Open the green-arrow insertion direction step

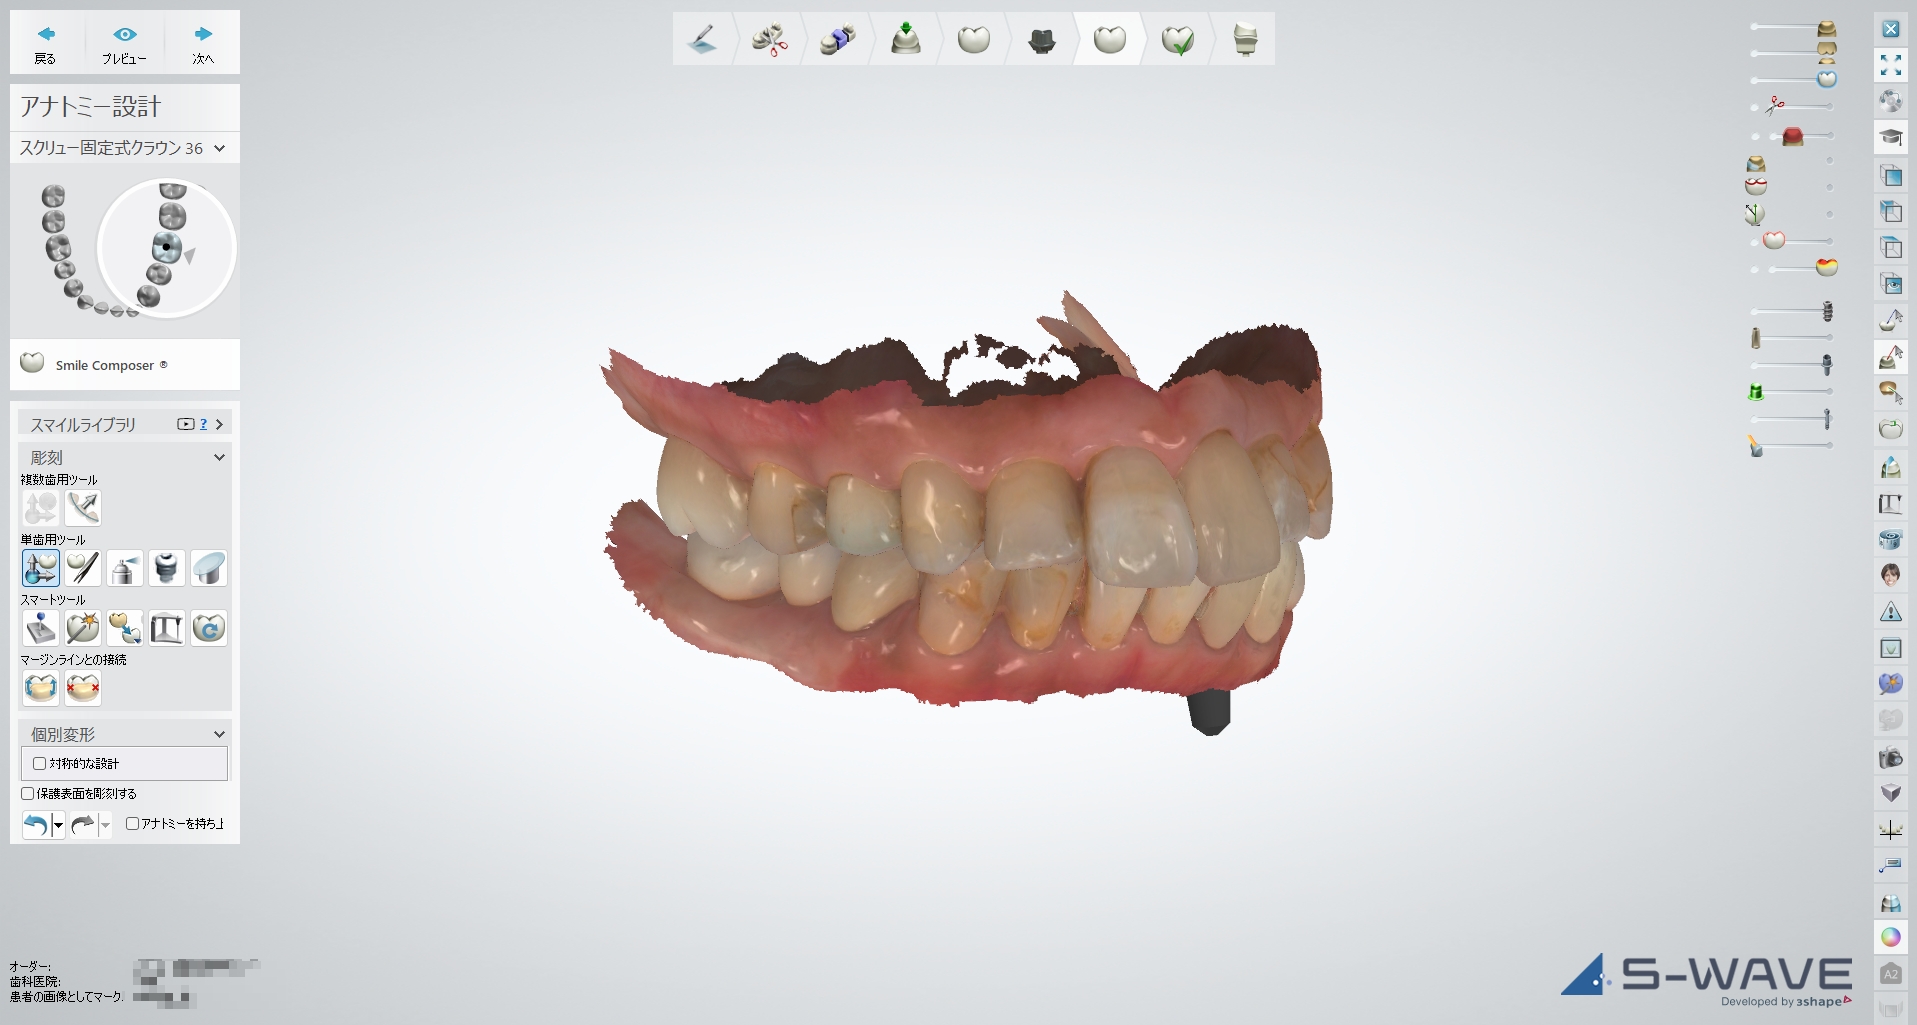point(906,39)
